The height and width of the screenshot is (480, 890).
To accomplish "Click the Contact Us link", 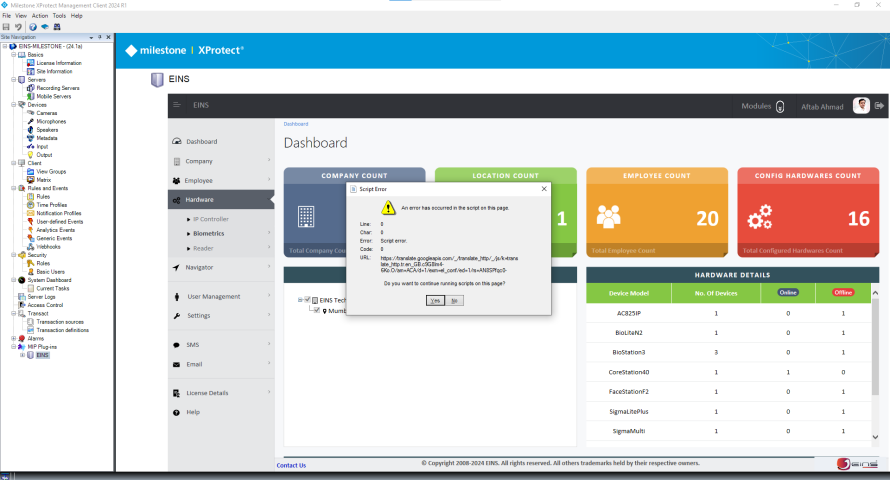I will (291, 465).
